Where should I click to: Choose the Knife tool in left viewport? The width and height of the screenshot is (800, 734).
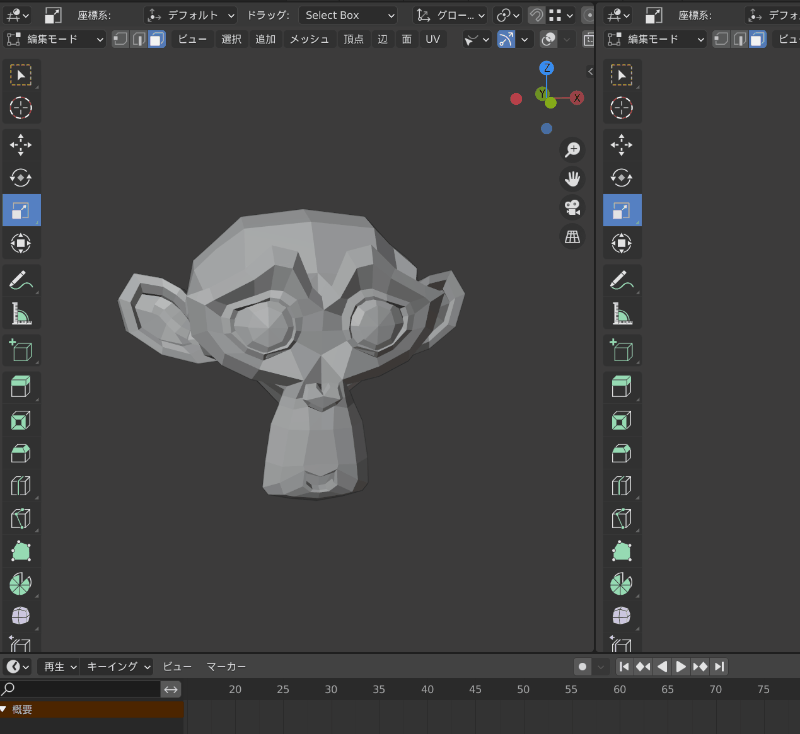[x=21, y=518]
